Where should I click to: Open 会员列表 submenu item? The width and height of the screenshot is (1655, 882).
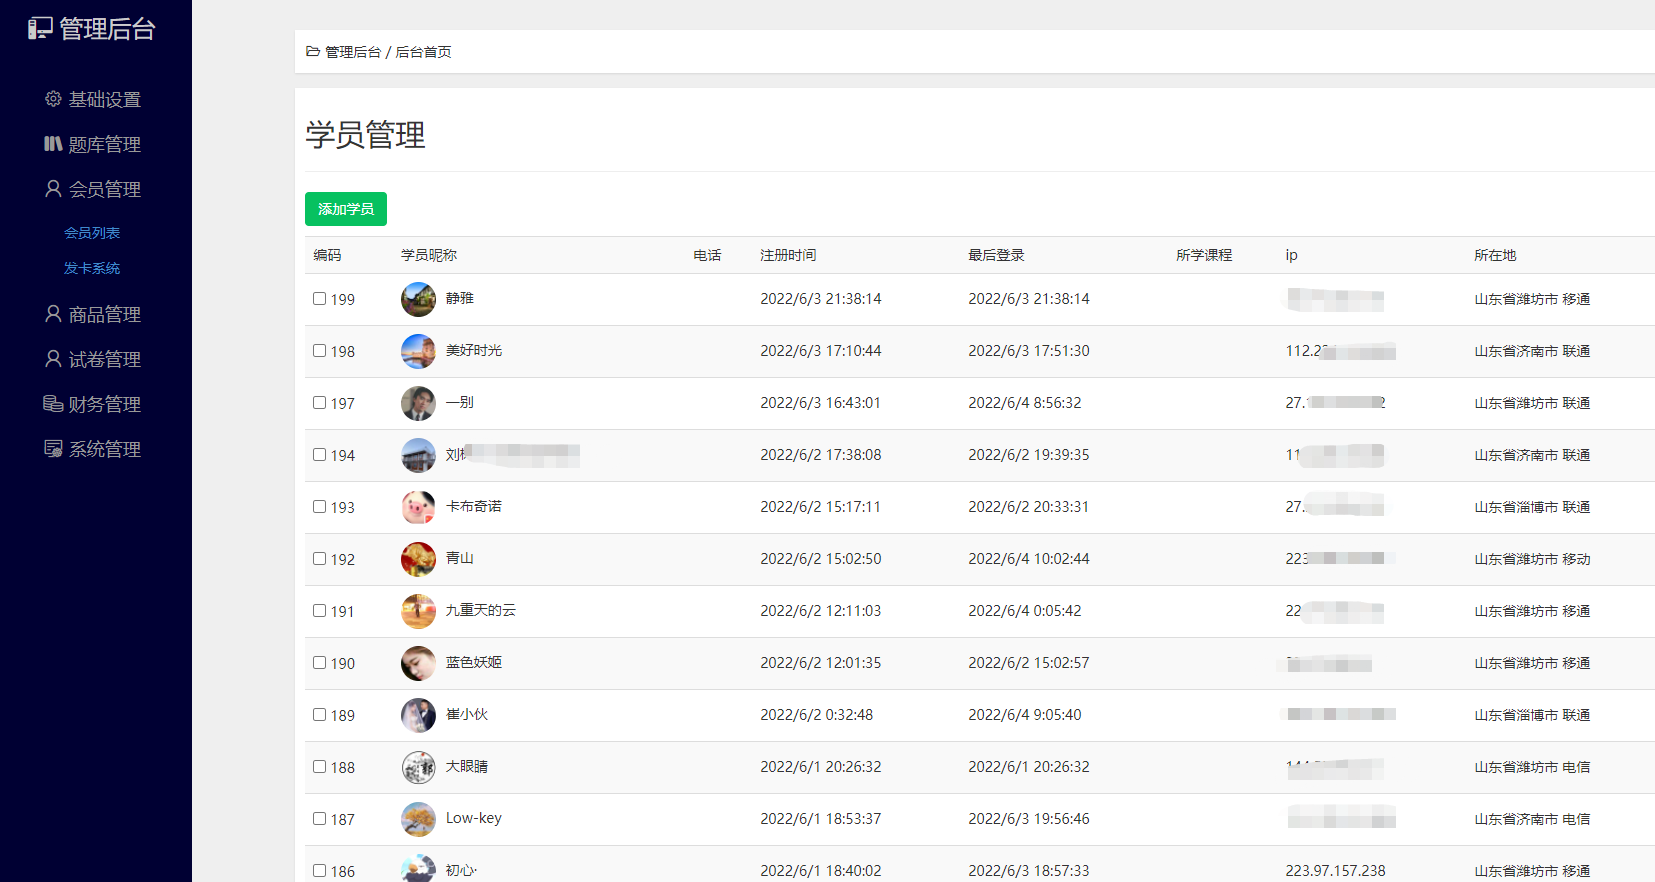[92, 233]
